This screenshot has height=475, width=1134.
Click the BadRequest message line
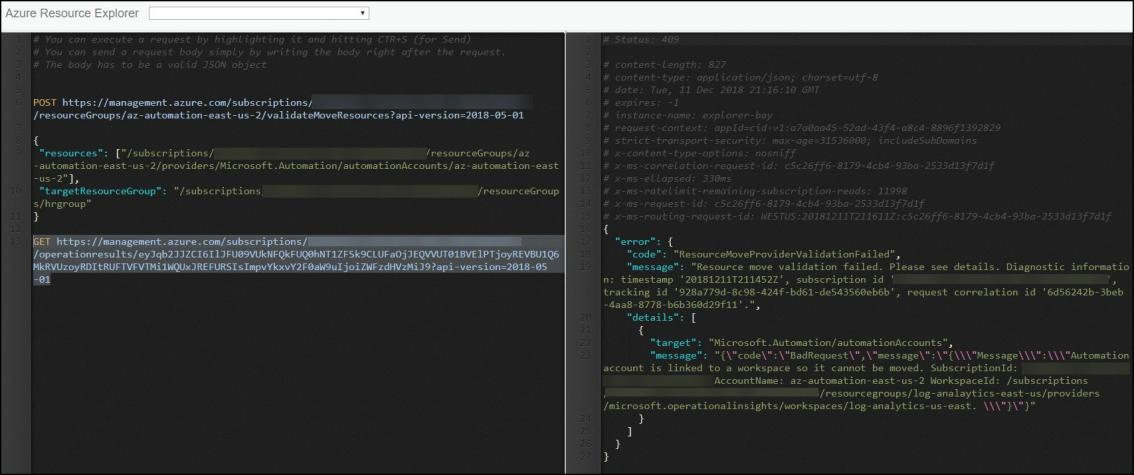[889, 355]
